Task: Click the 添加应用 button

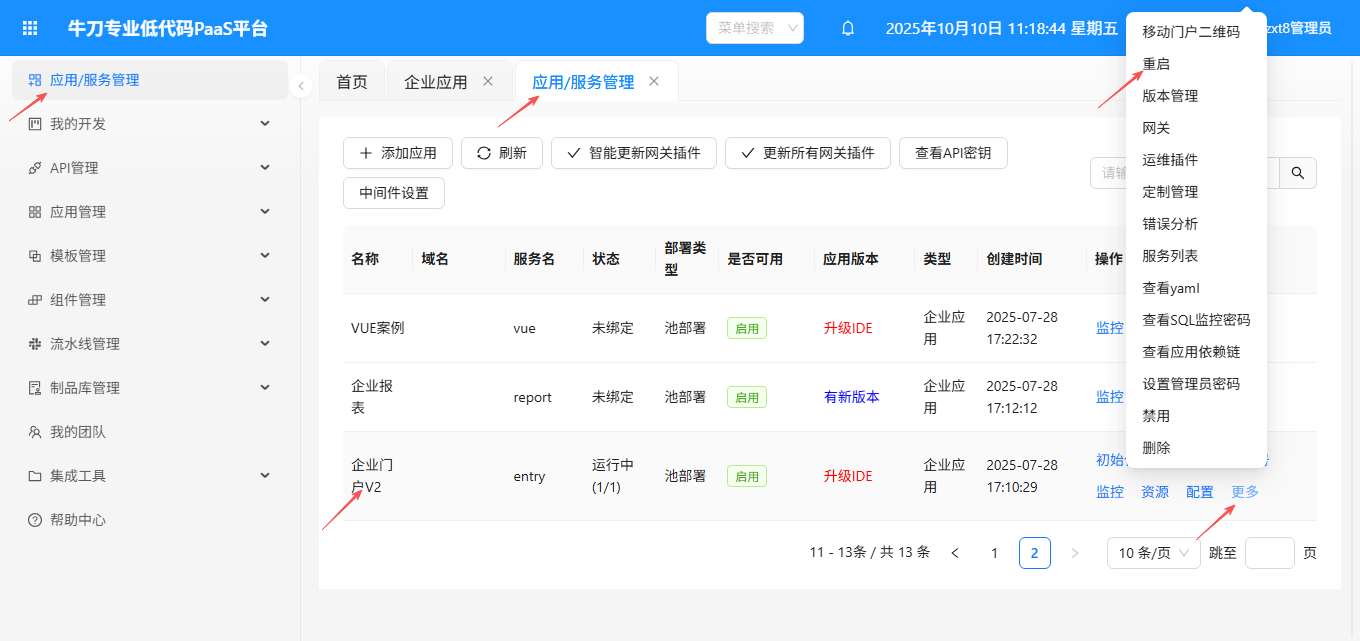Action: (x=398, y=153)
